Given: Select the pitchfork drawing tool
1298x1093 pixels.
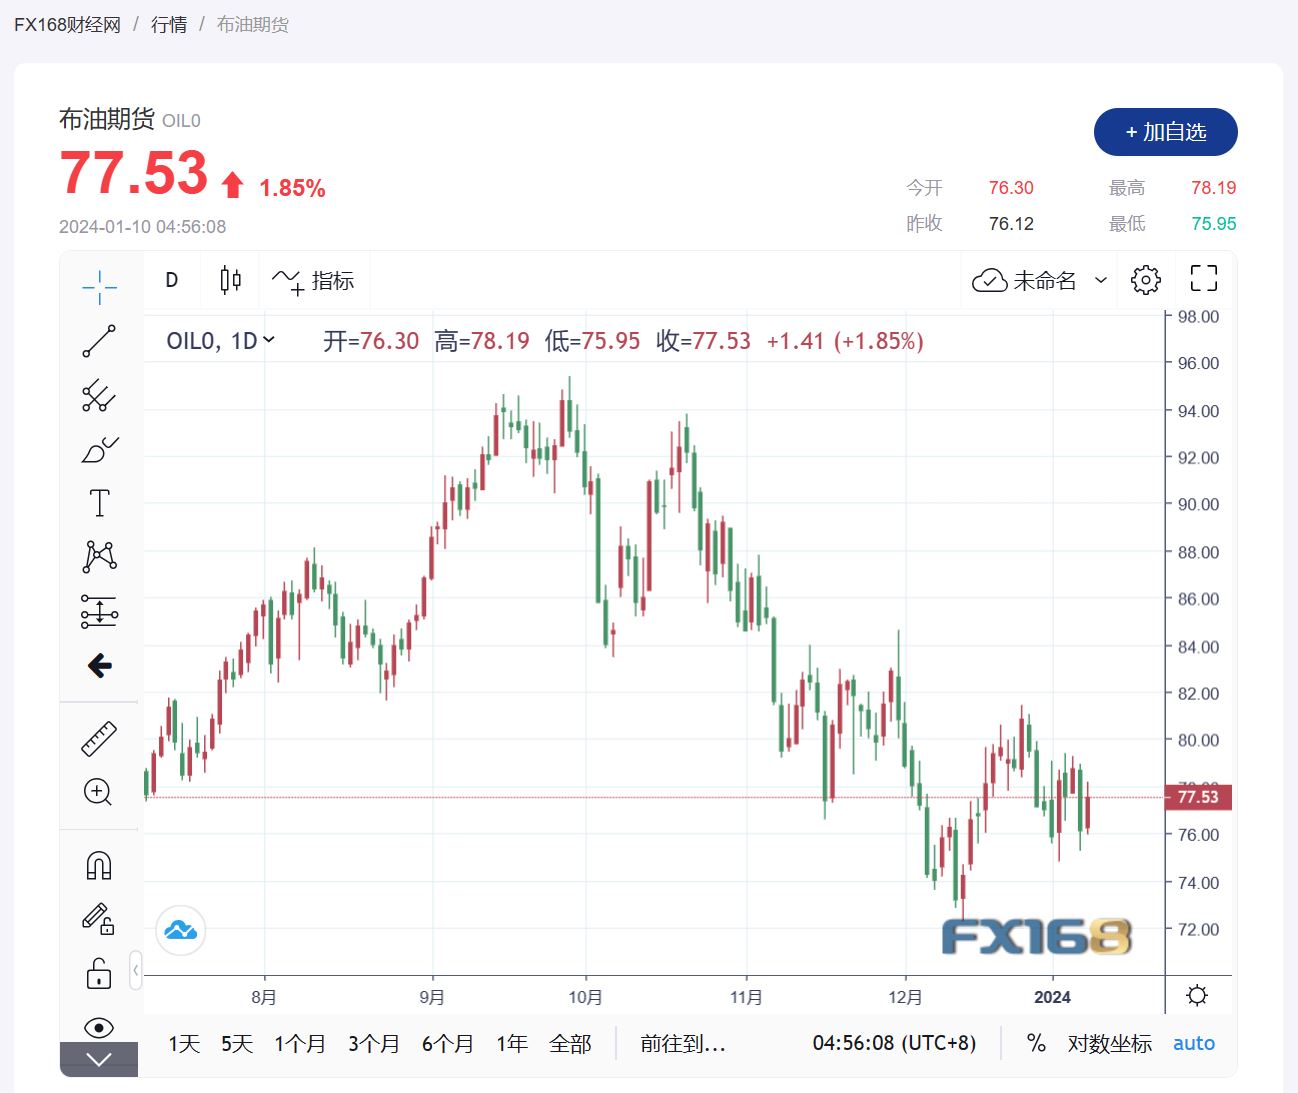Looking at the screenshot, I should (x=99, y=396).
